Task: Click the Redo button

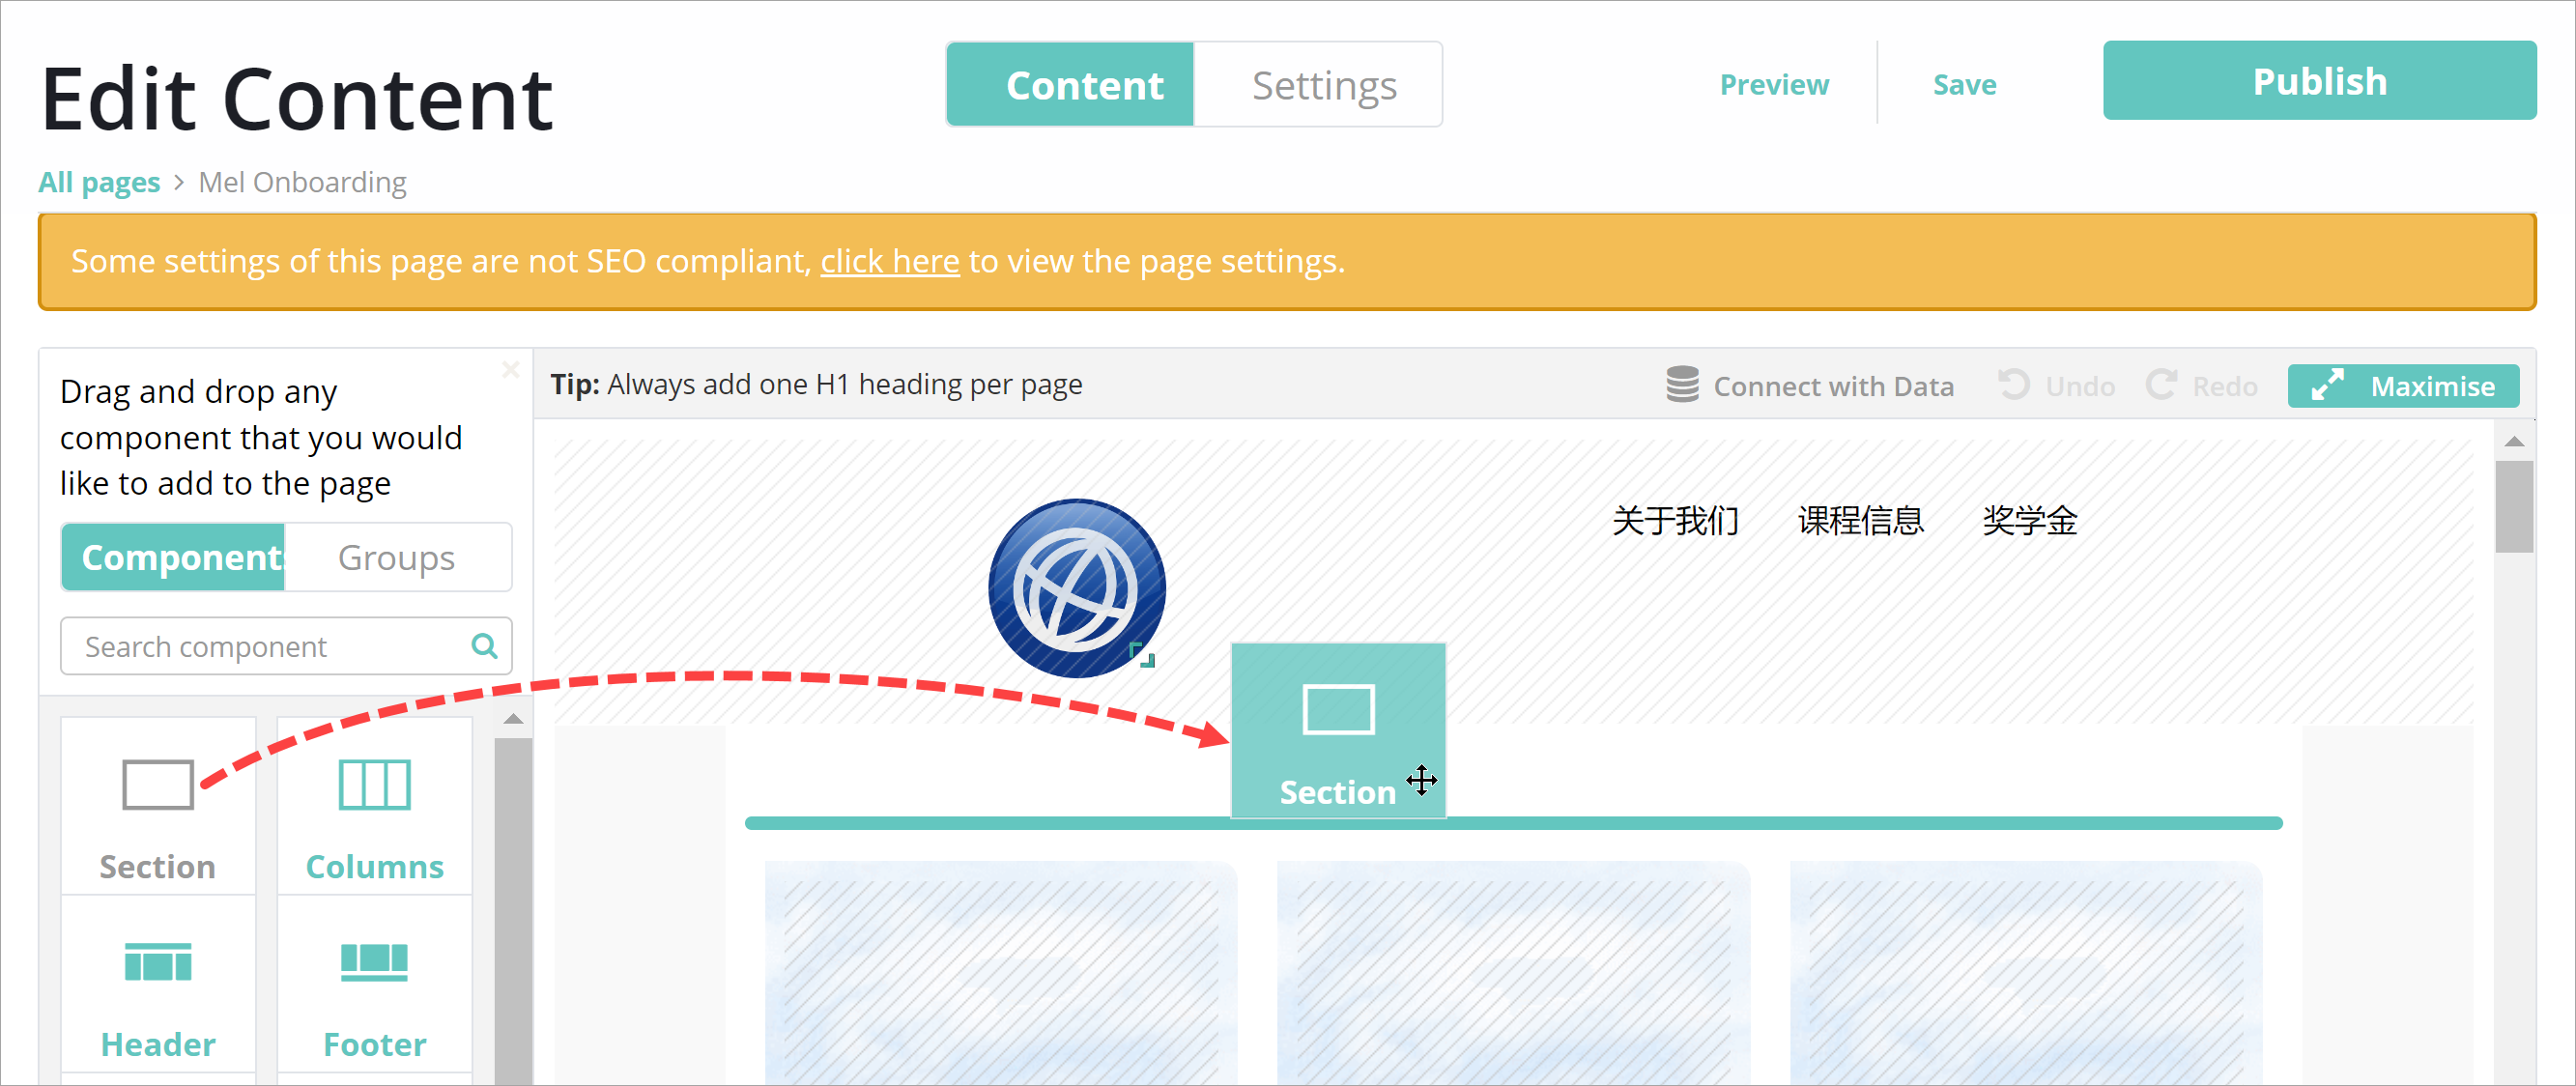Action: (x=2203, y=385)
